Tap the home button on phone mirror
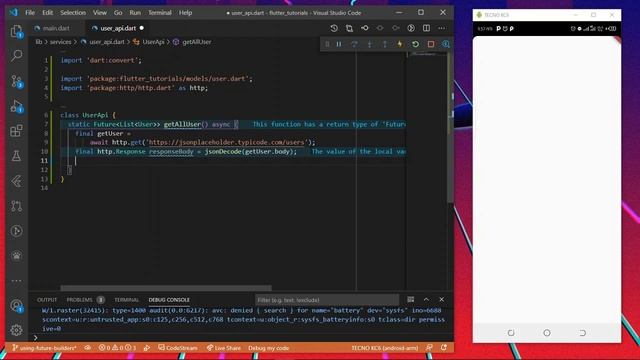Image resolution: width=640 pixels, height=360 pixels. 547,333
